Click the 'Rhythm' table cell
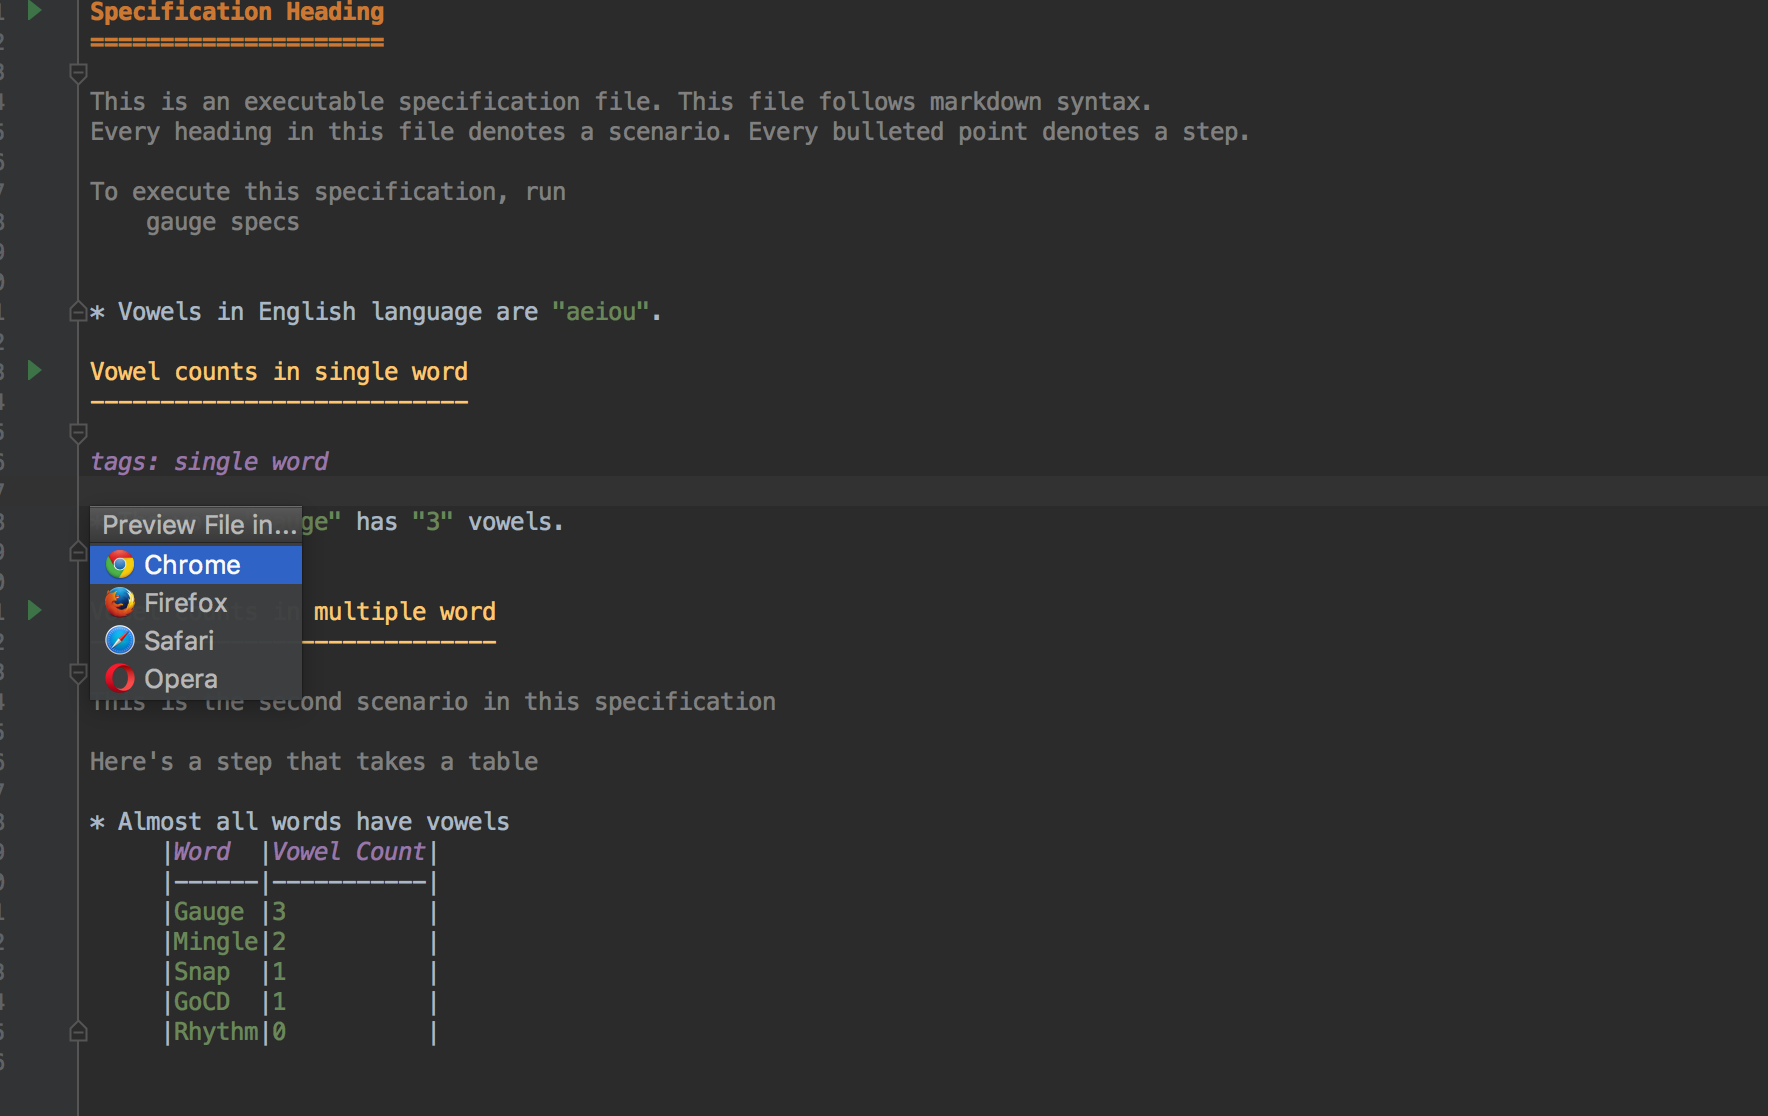The height and width of the screenshot is (1116, 1768). [x=216, y=1032]
